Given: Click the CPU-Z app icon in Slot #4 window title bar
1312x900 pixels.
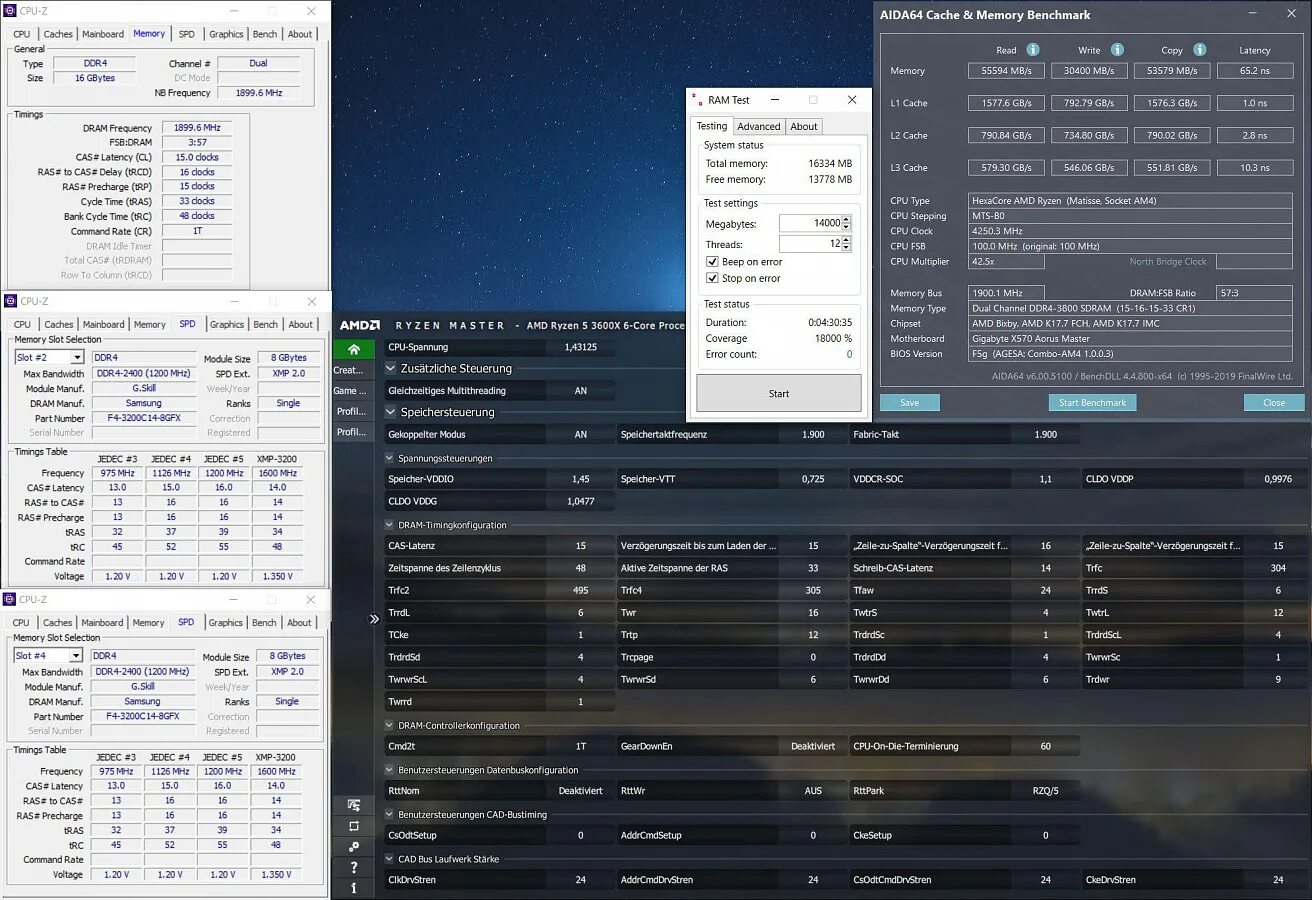Looking at the screenshot, I should pyautogui.click(x=10, y=599).
